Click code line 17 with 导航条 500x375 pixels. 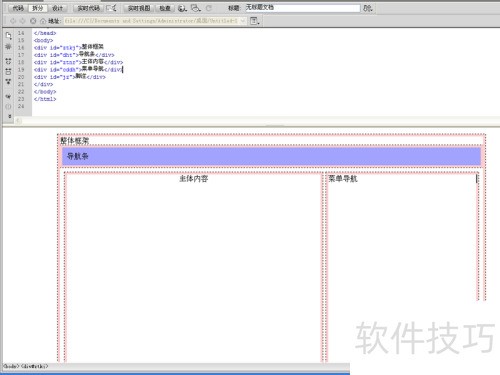click(74, 55)
